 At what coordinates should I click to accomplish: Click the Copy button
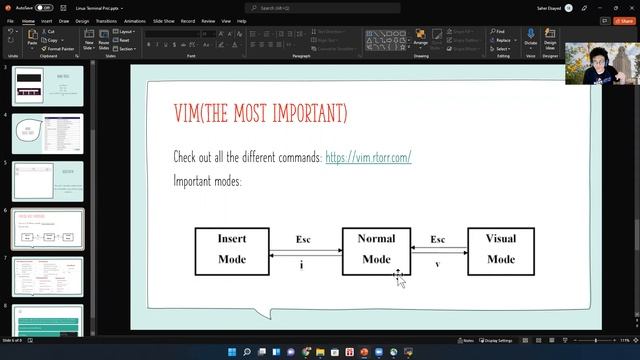click(50, 40)
